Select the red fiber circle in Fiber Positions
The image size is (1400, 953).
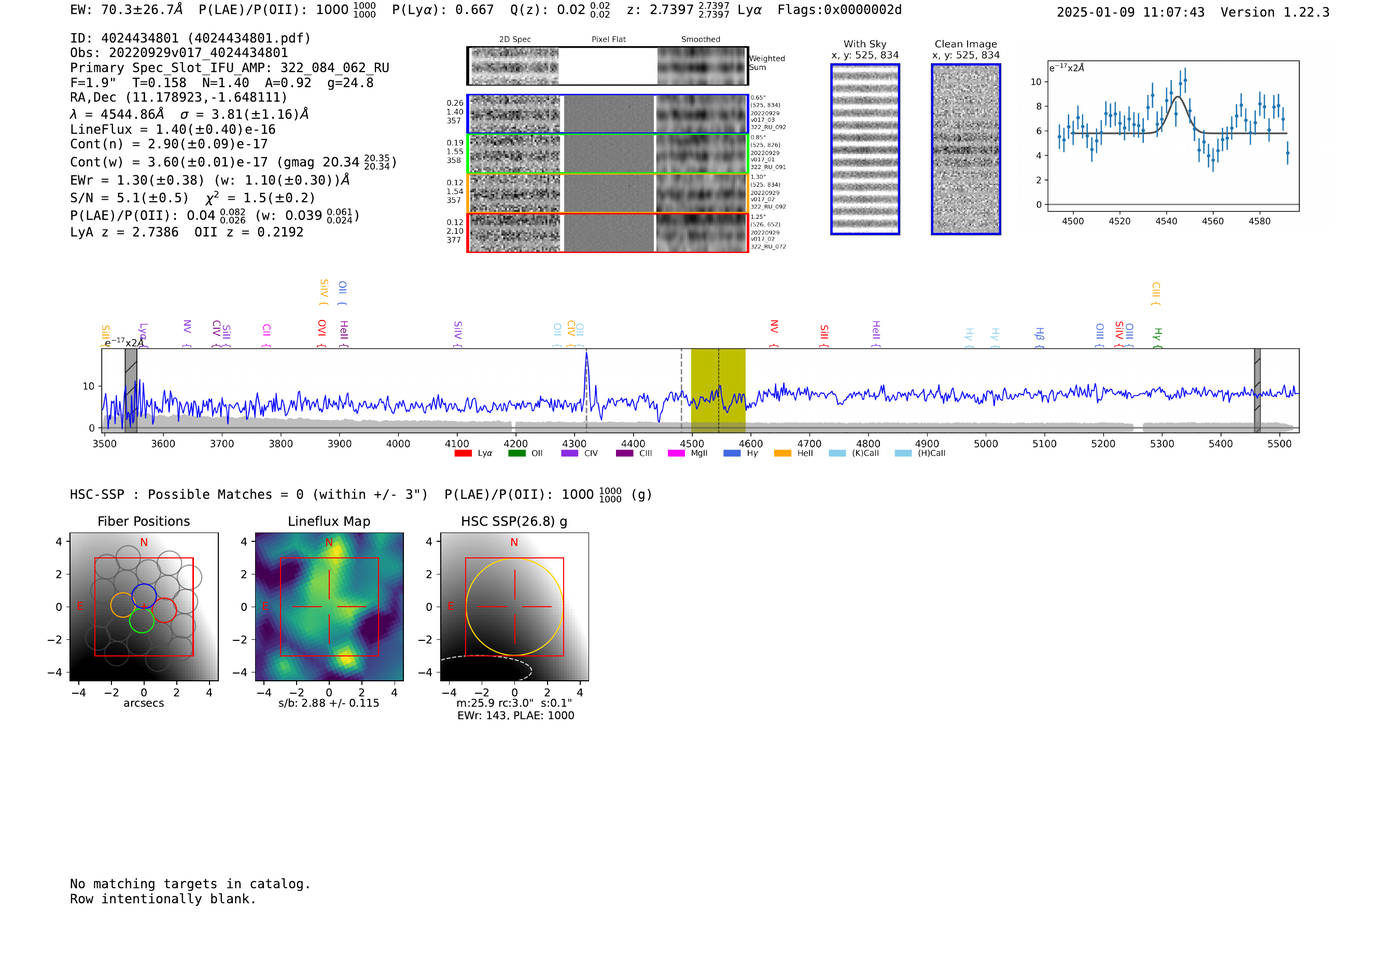(165, 609)
